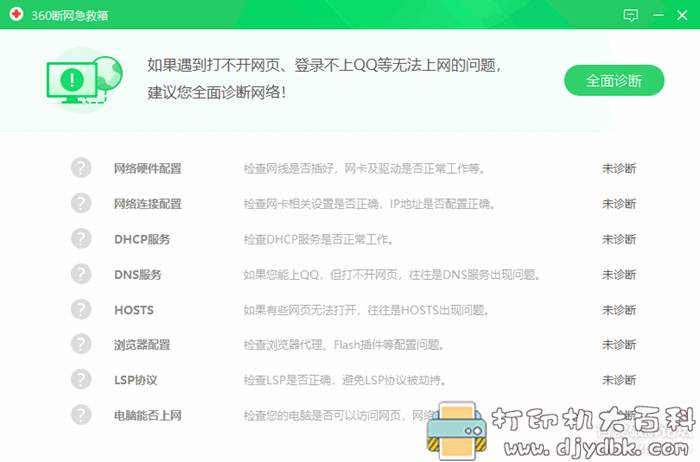Click description 检查LSP是否正确
The height and width of the screenshot is (462, 700).
(345, 380)
